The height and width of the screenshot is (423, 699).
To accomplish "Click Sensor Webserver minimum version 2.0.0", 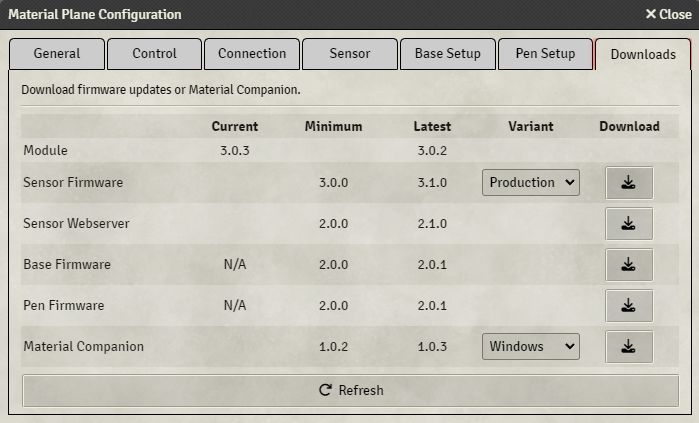I will pyautogui.click(x=333, y=224).
